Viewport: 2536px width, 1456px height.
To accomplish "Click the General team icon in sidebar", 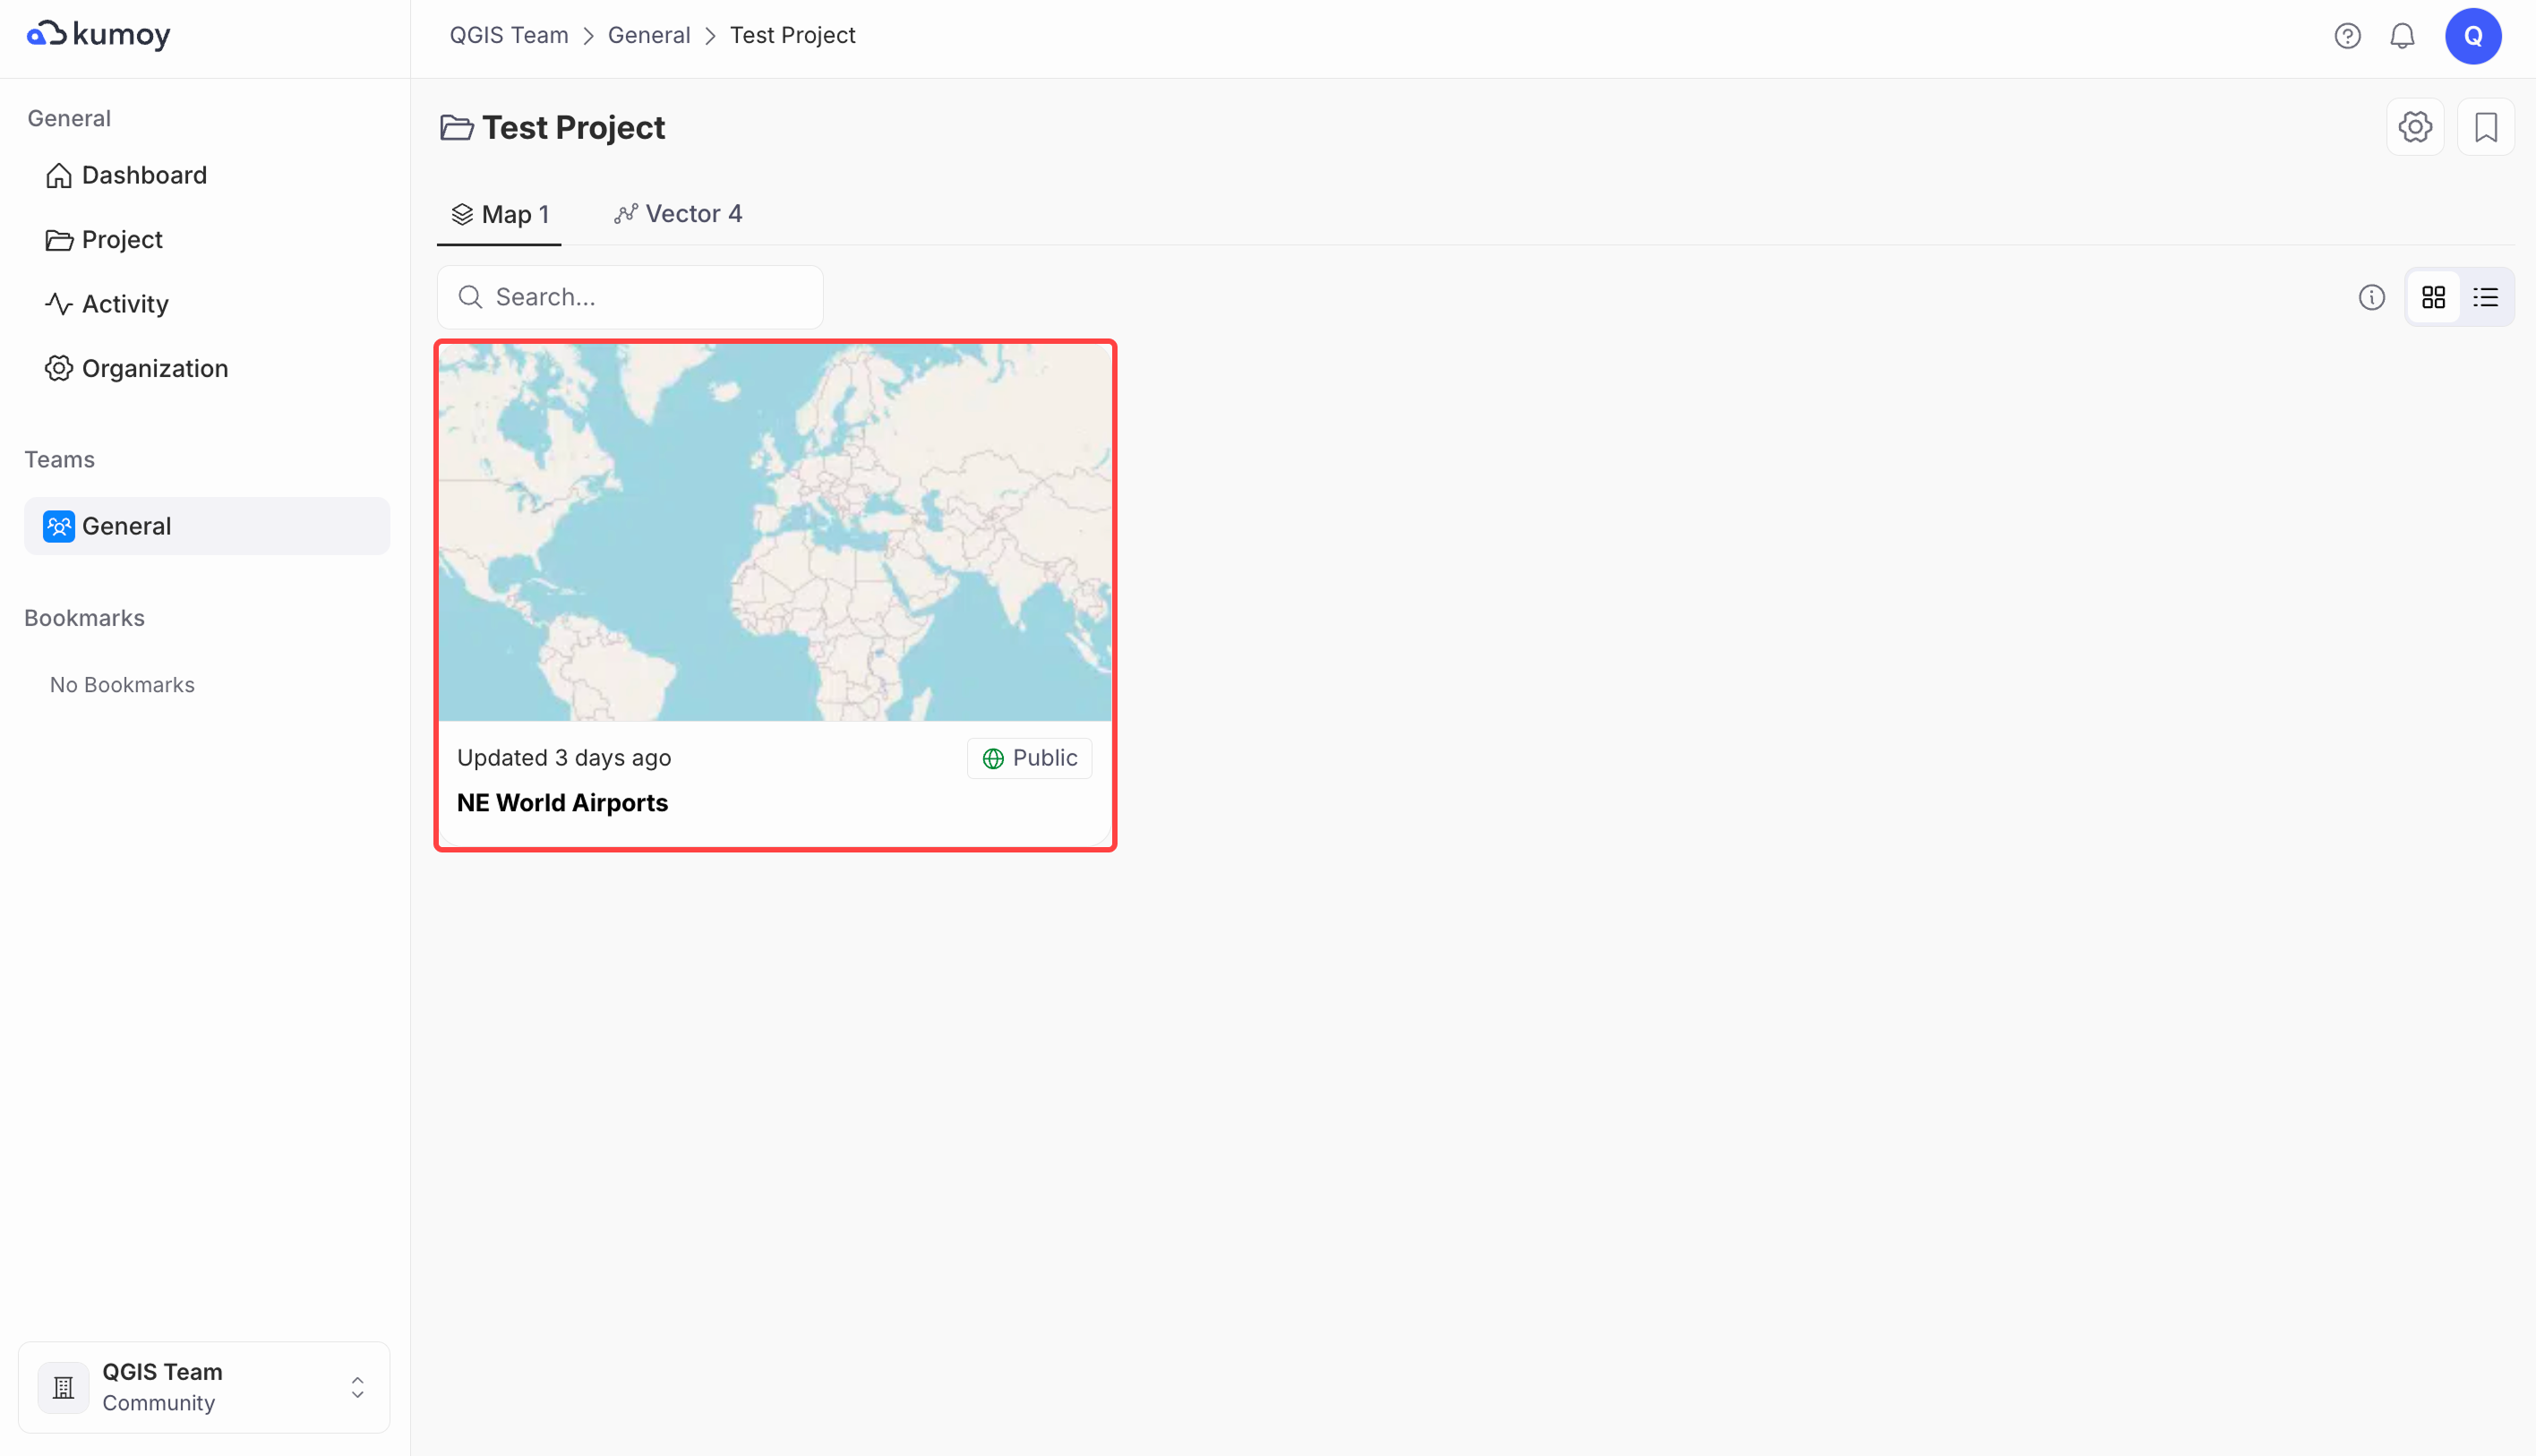I will pos(59,526).
